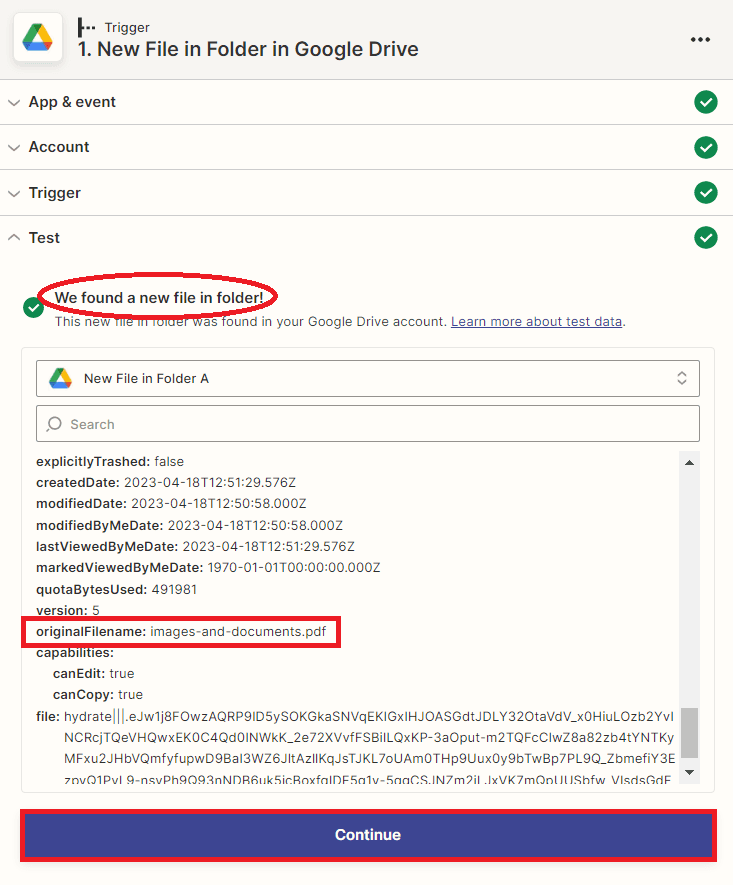
Task: Open Learn more about test data link
Action: 537,322
